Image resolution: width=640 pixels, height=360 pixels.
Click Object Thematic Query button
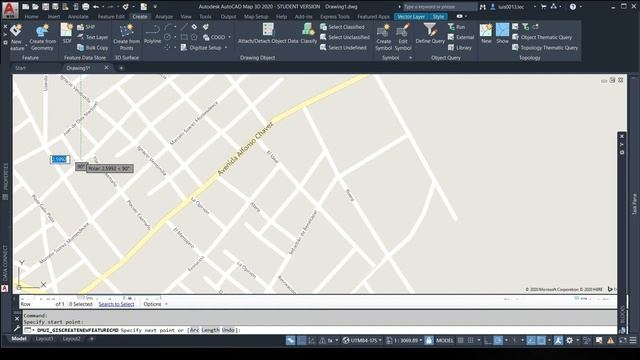(x=542, y=37)
